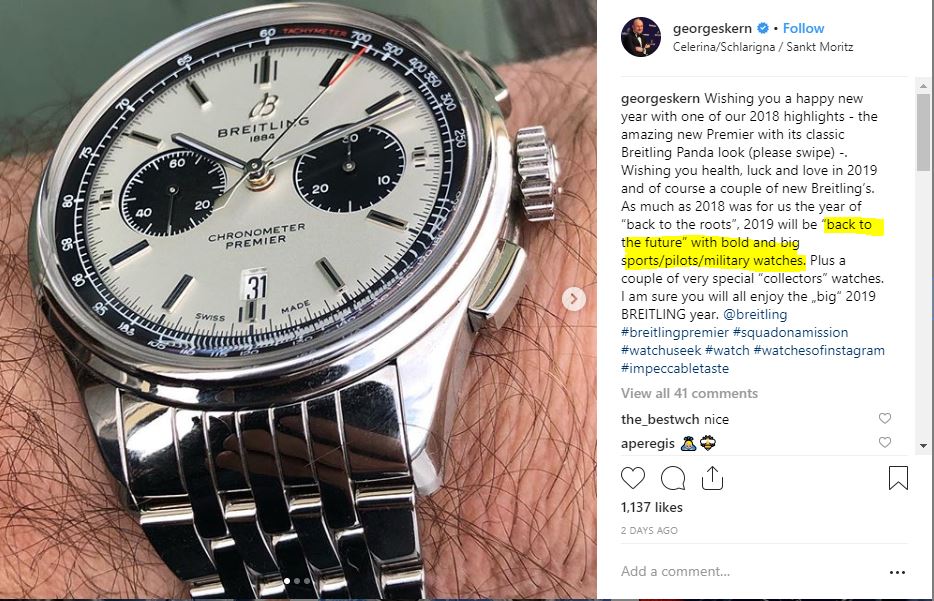The image size is (934, 601).
Task: Expand View all 41 comments
Action: [689, 393]
